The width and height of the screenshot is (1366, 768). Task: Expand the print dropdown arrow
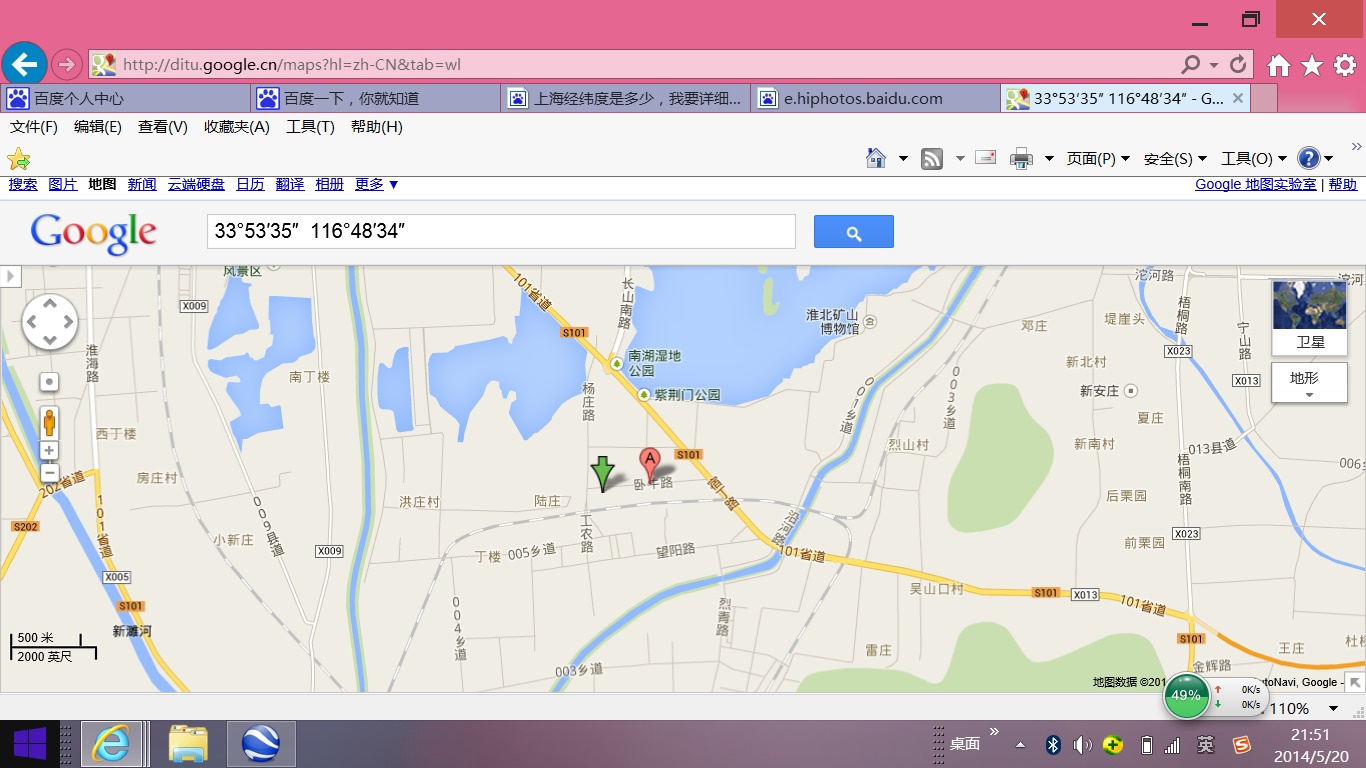pyautogui.click(x=1048, y=158)
